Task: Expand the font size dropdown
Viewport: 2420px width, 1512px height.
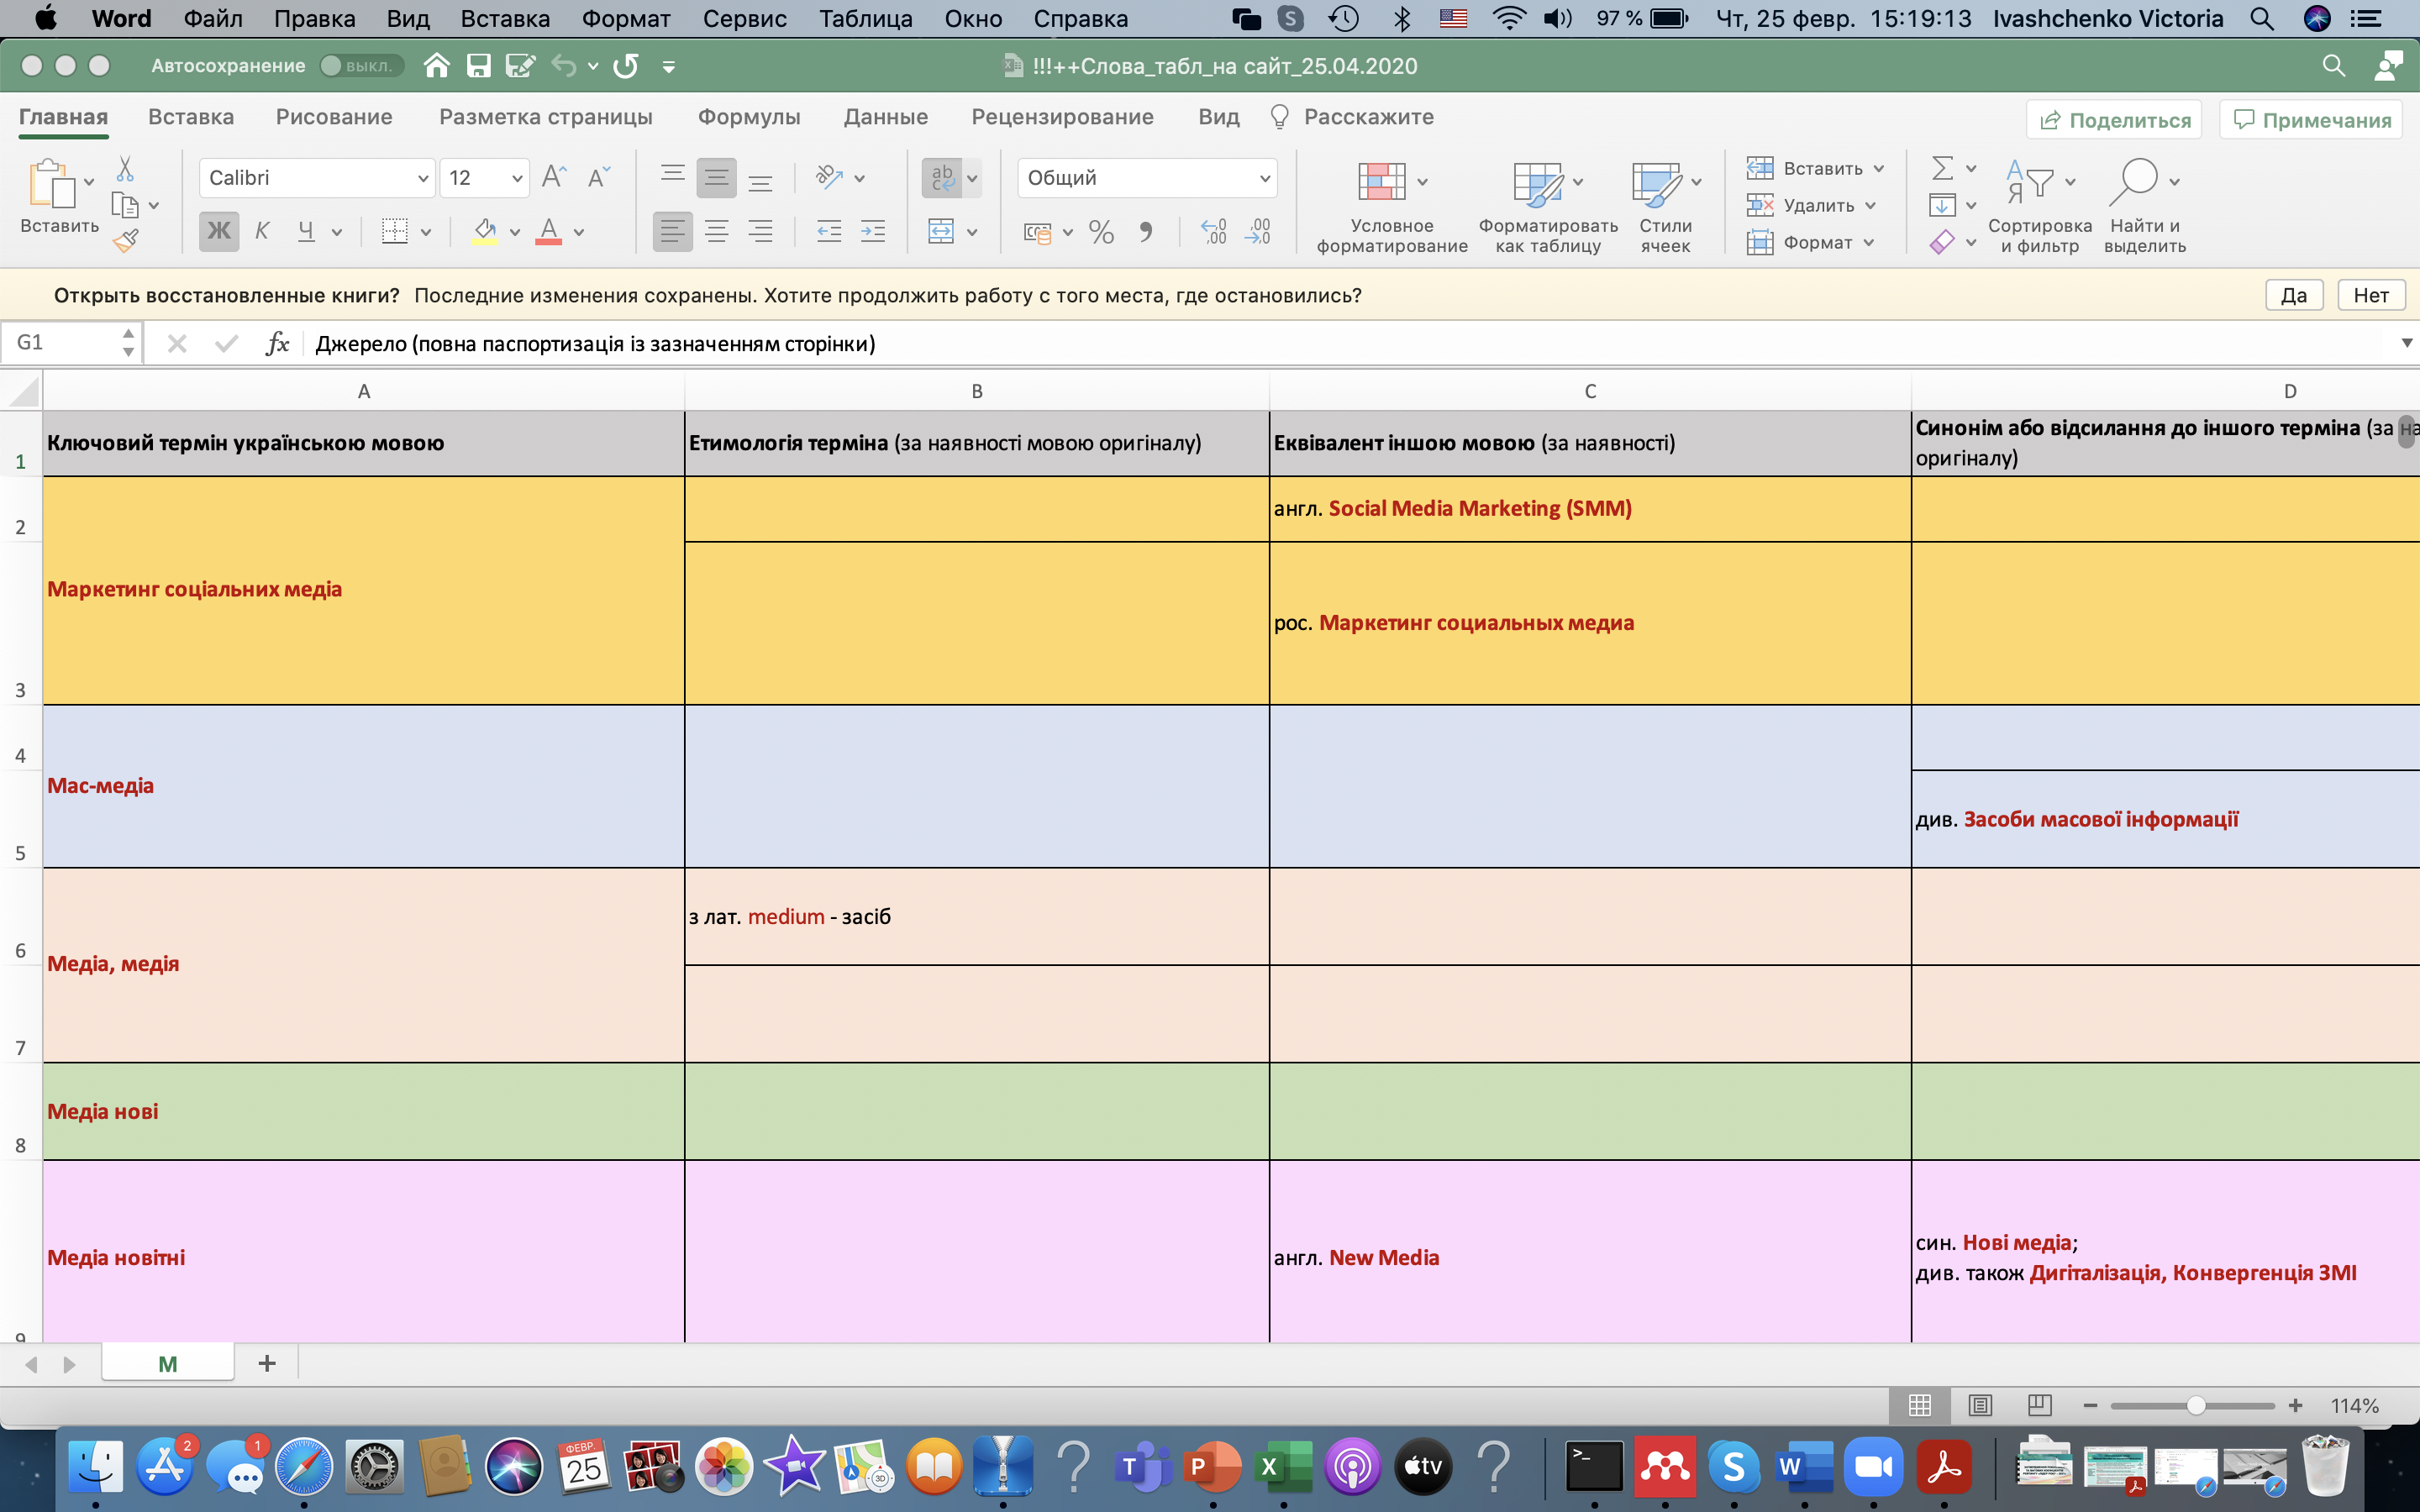Action: click(516, 178)
